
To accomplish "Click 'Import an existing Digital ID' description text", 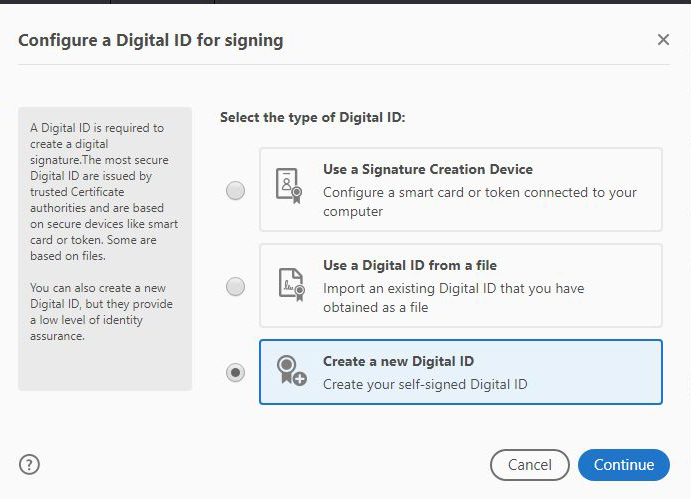I will coord(453,298).
